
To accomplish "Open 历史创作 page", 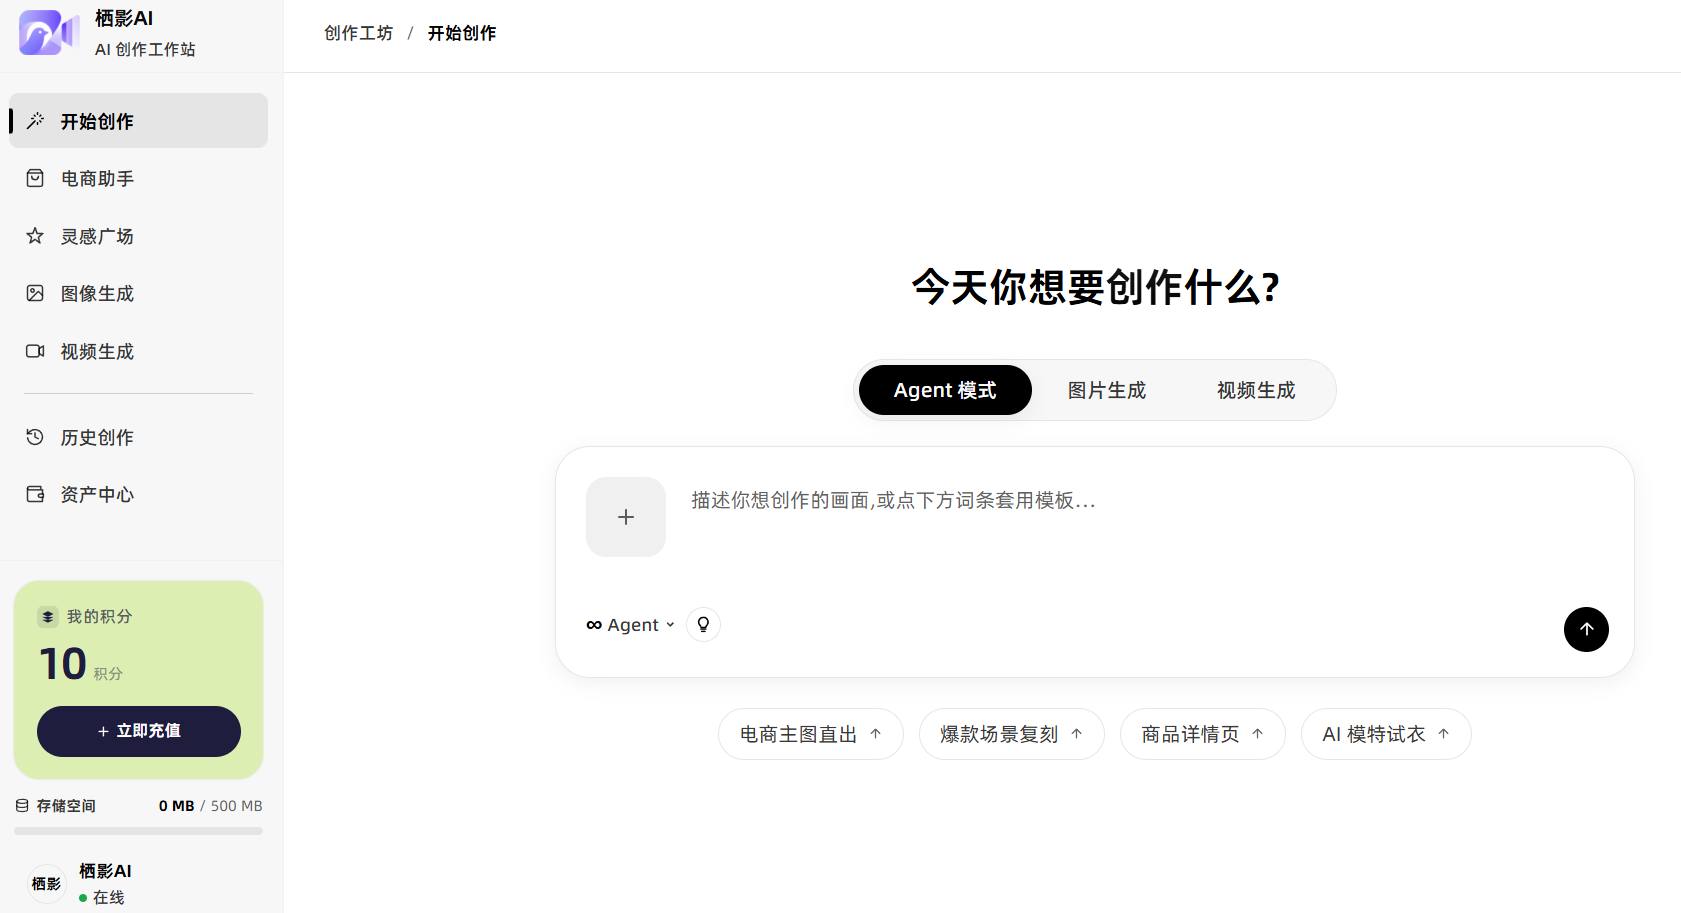I will (x=139, y=438).
